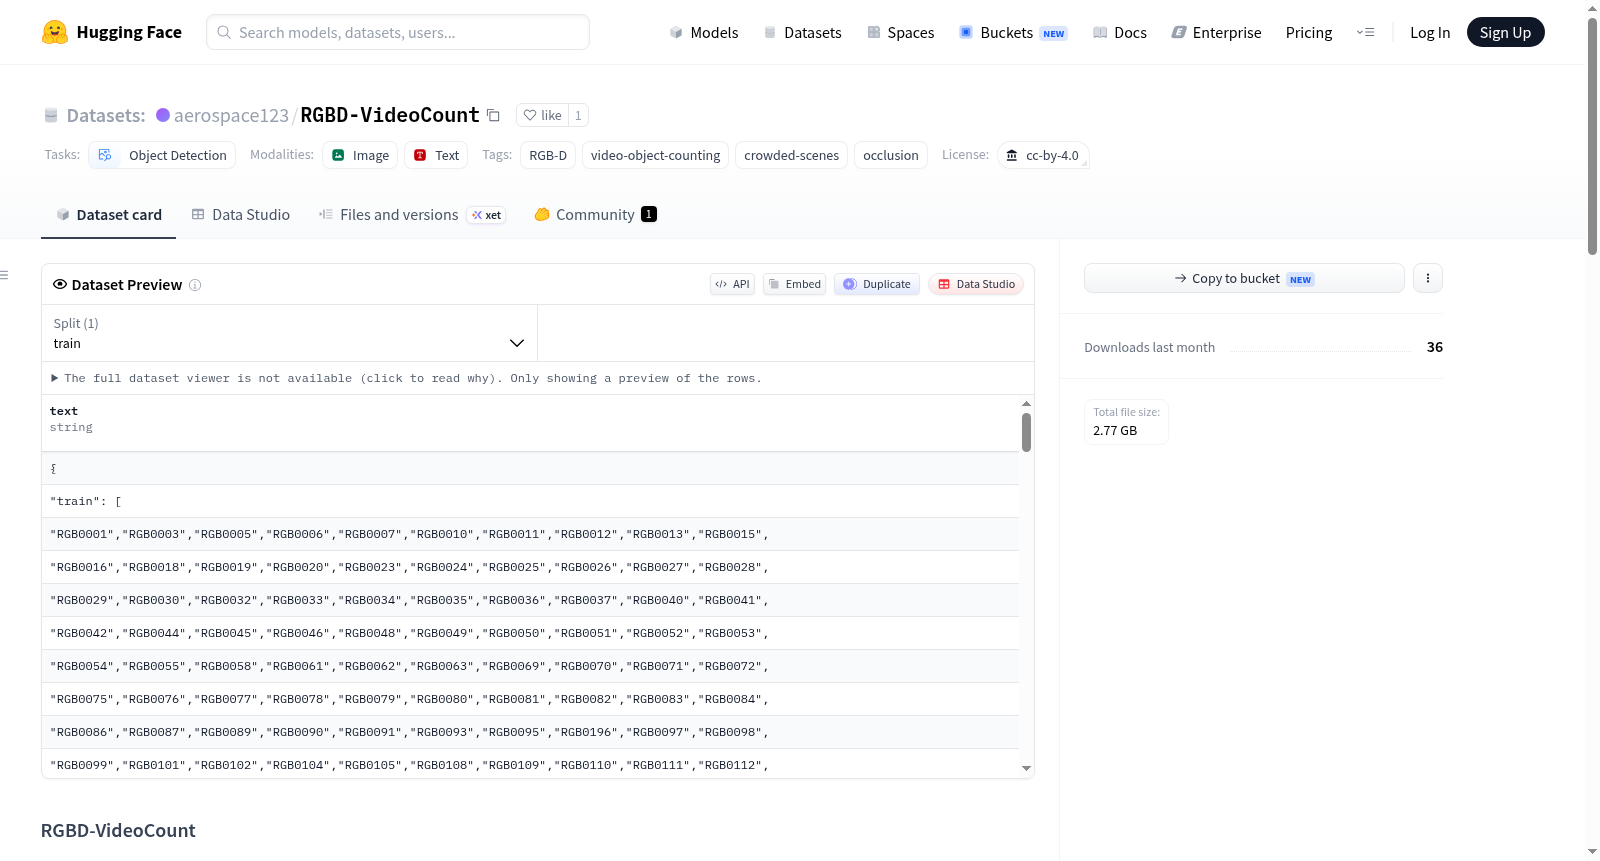Switch to the Data Studio tab

(x=241, y=214)
